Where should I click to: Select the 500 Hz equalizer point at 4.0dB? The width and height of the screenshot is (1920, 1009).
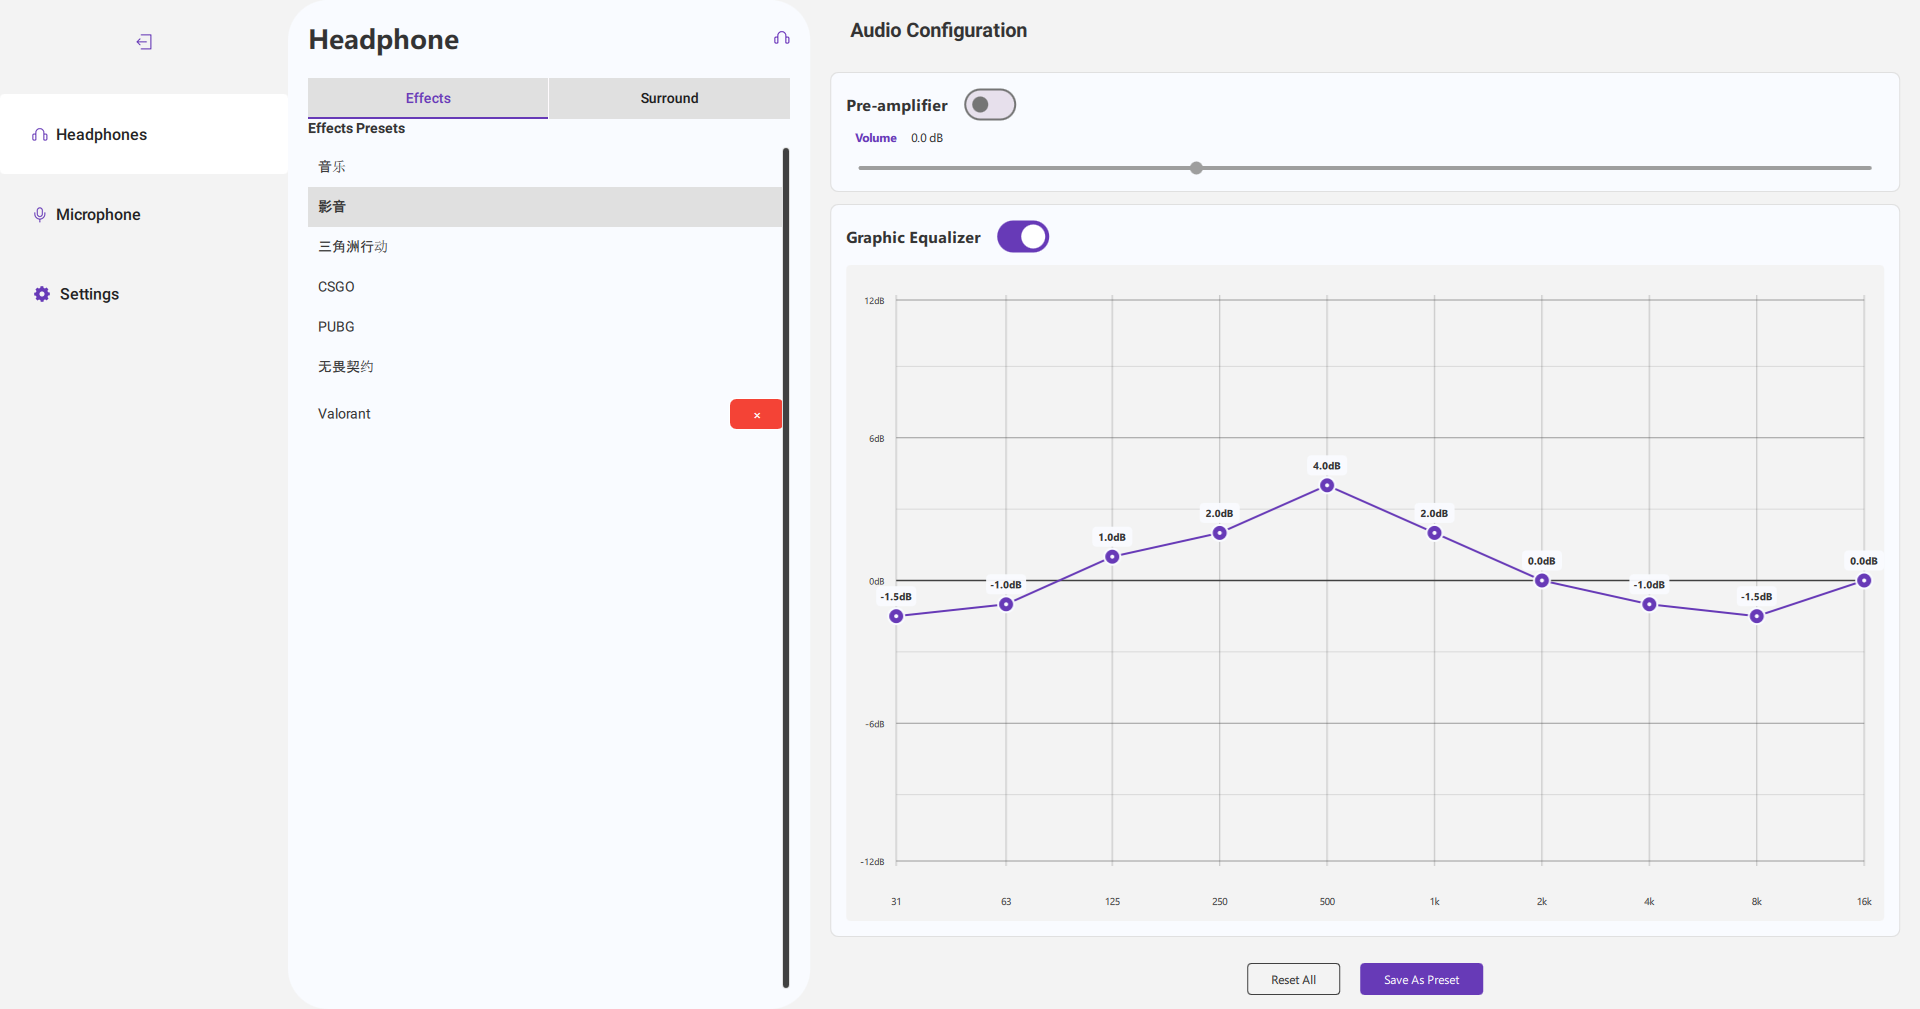[x=1327, y=486]
